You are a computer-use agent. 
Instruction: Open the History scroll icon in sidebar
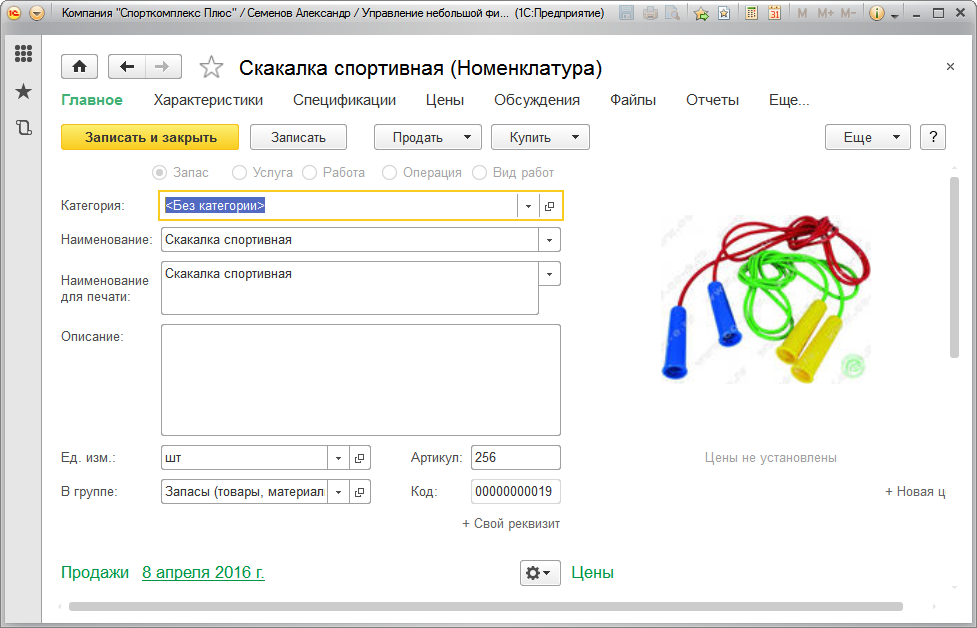(23, 127)
